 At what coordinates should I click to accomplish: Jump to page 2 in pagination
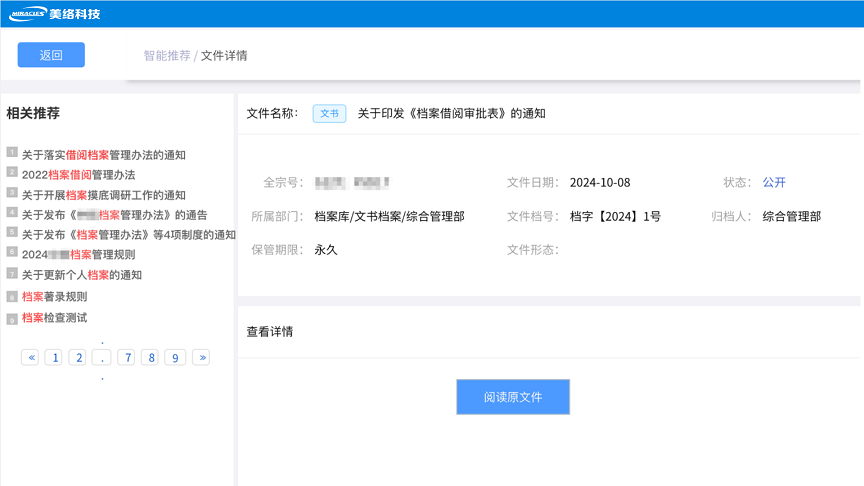77,357
